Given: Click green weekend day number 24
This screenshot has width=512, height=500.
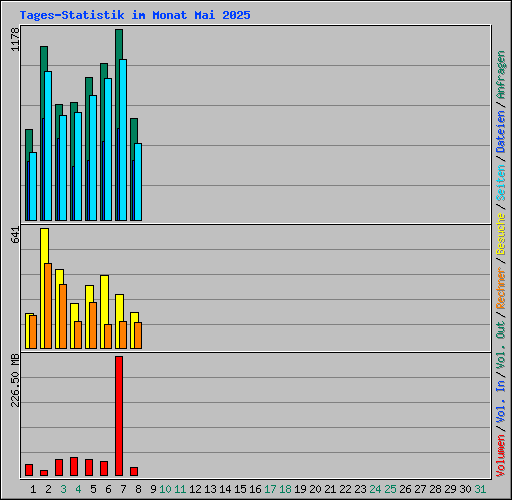Looking at the screenshot, I should pyautogui.click(x=375, y=489).
